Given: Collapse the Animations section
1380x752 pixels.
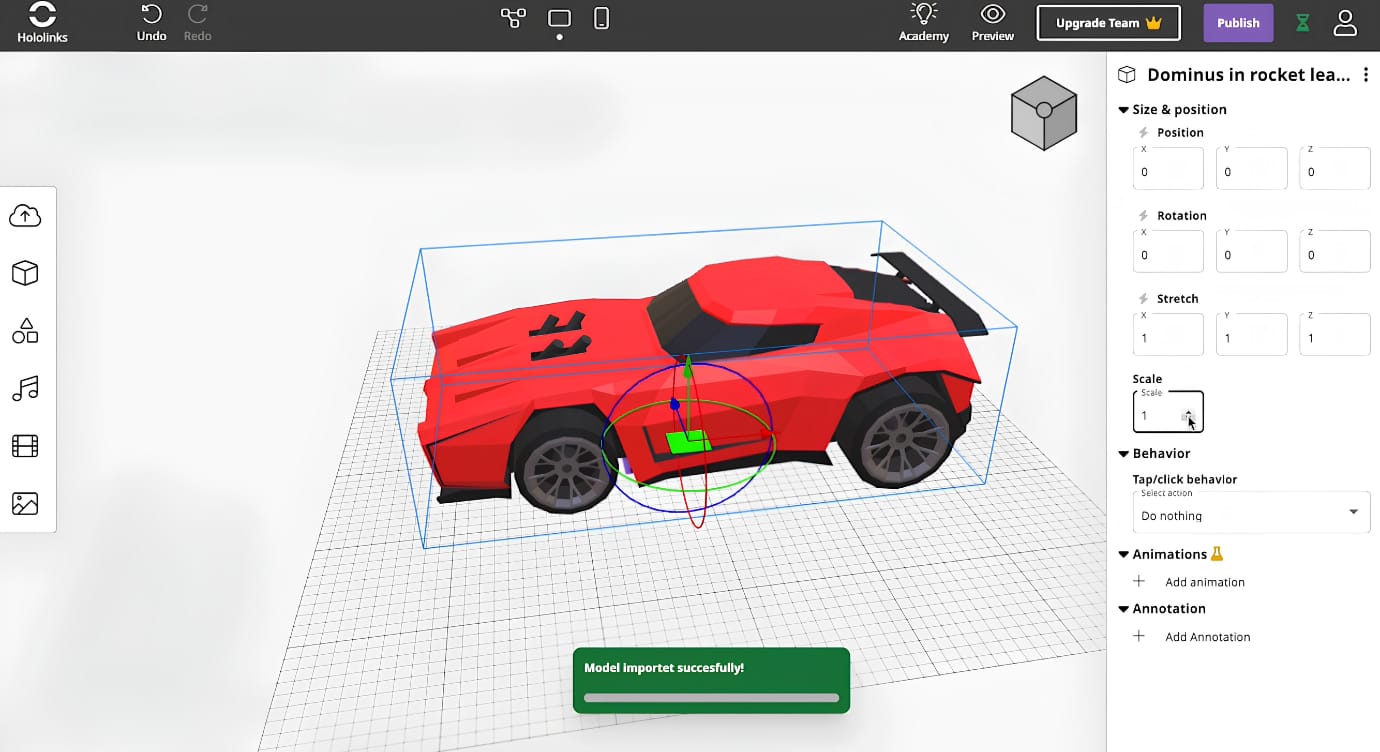Looking at the screenshot, I should pos(1123,554).
